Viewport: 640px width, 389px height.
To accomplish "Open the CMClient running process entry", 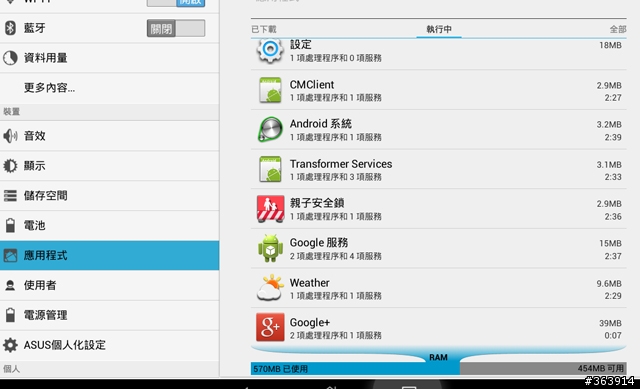I will [x=439, y=90].
